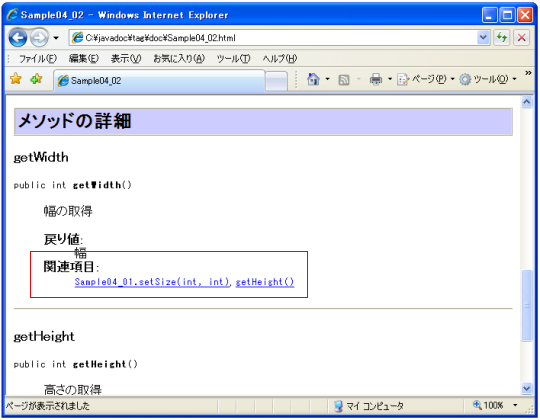Viewport: 540px width, 420px height.
Task: Open the お気に入り(A) menu
Action: click(179, 59)
